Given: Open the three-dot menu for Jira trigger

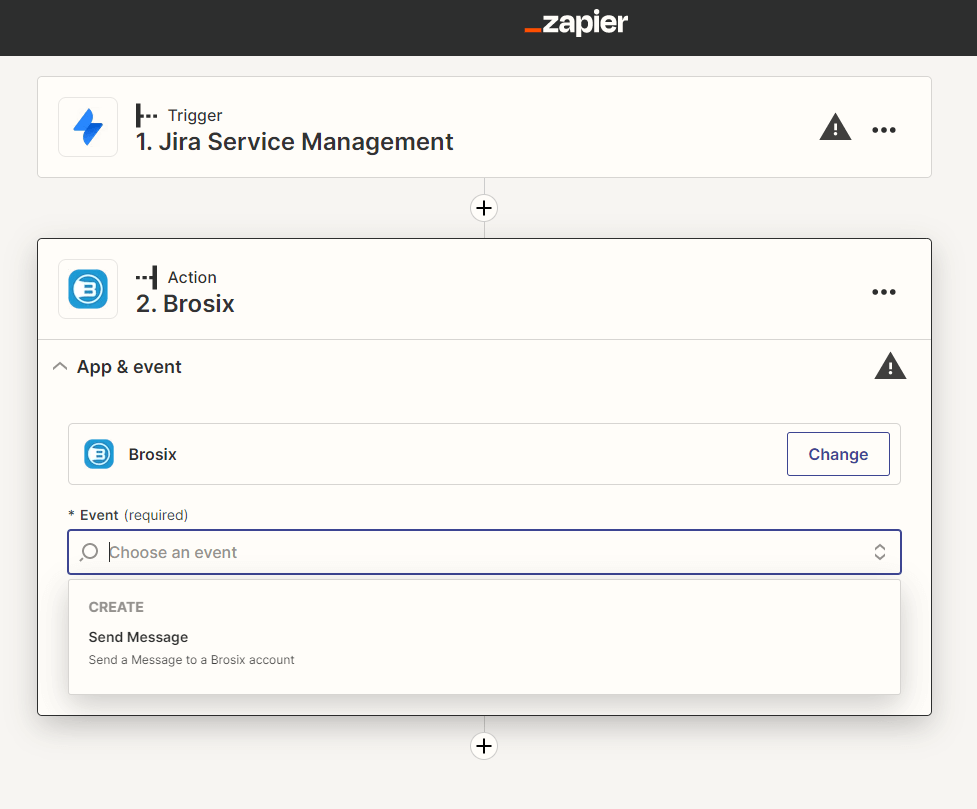Looking at the screenshot, I should [x=884, y=130].
